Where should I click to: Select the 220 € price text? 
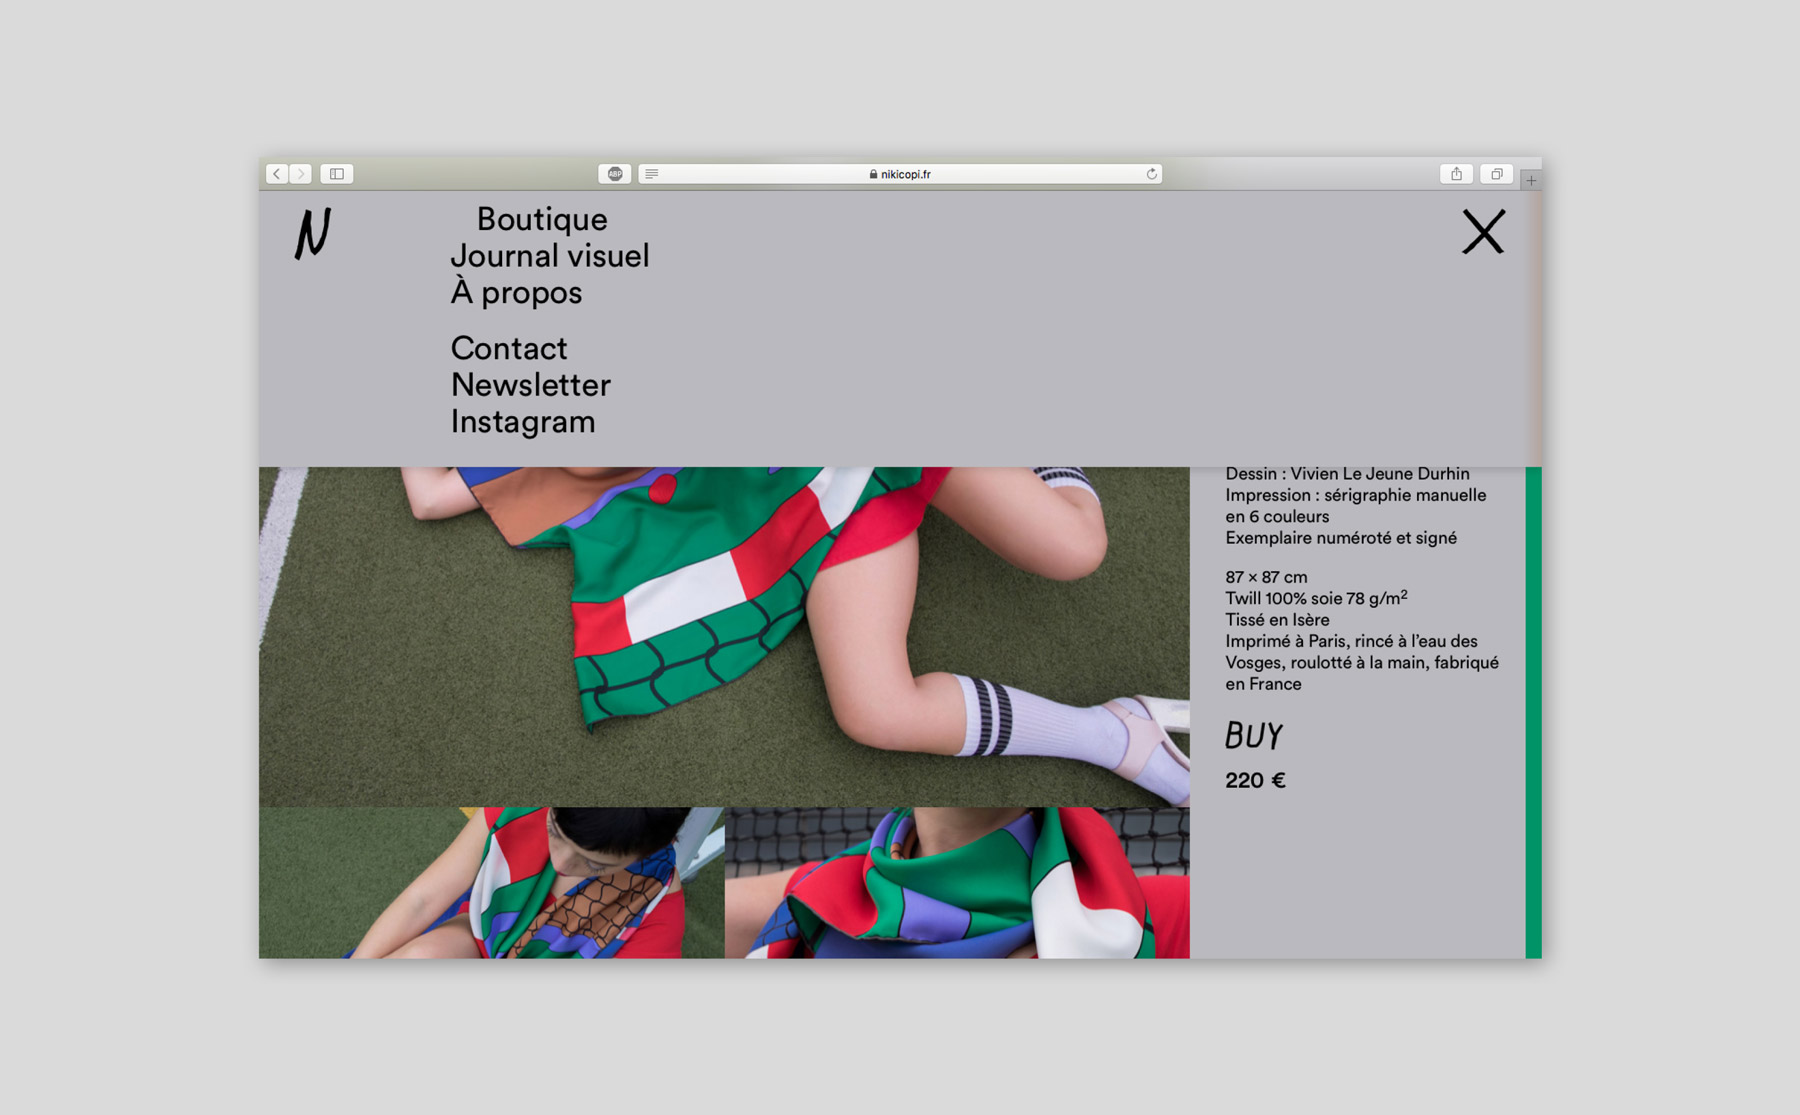tap(1255, 780)
